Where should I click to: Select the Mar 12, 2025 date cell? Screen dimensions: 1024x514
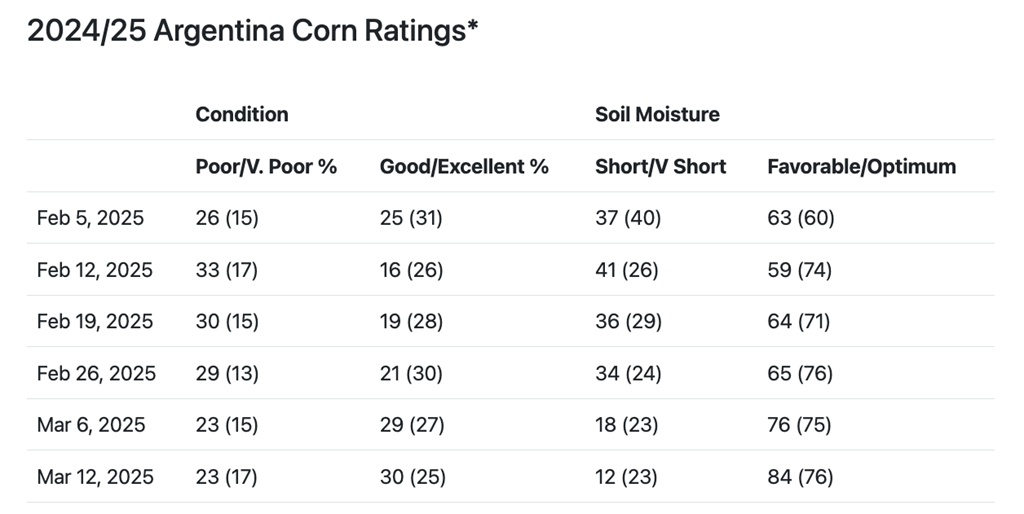(x=95, y=477)
